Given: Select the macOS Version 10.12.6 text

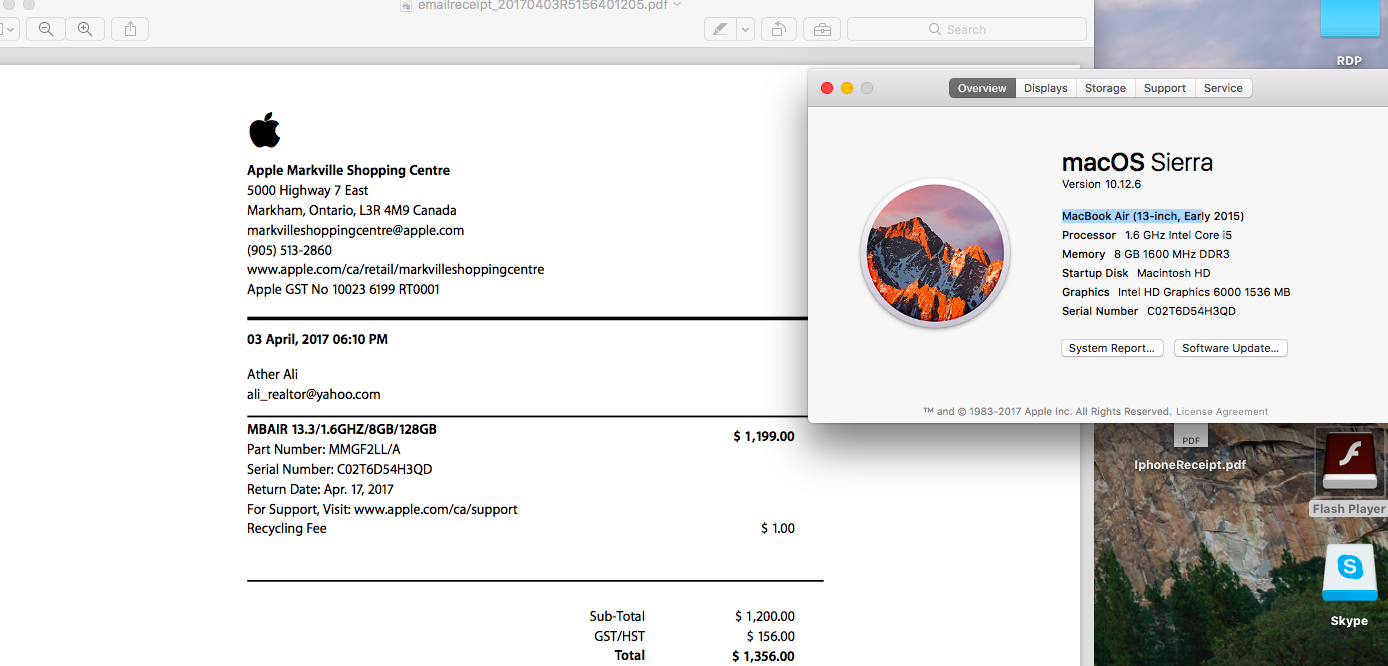Looking at the screenshot, I should click(1101, 184).
